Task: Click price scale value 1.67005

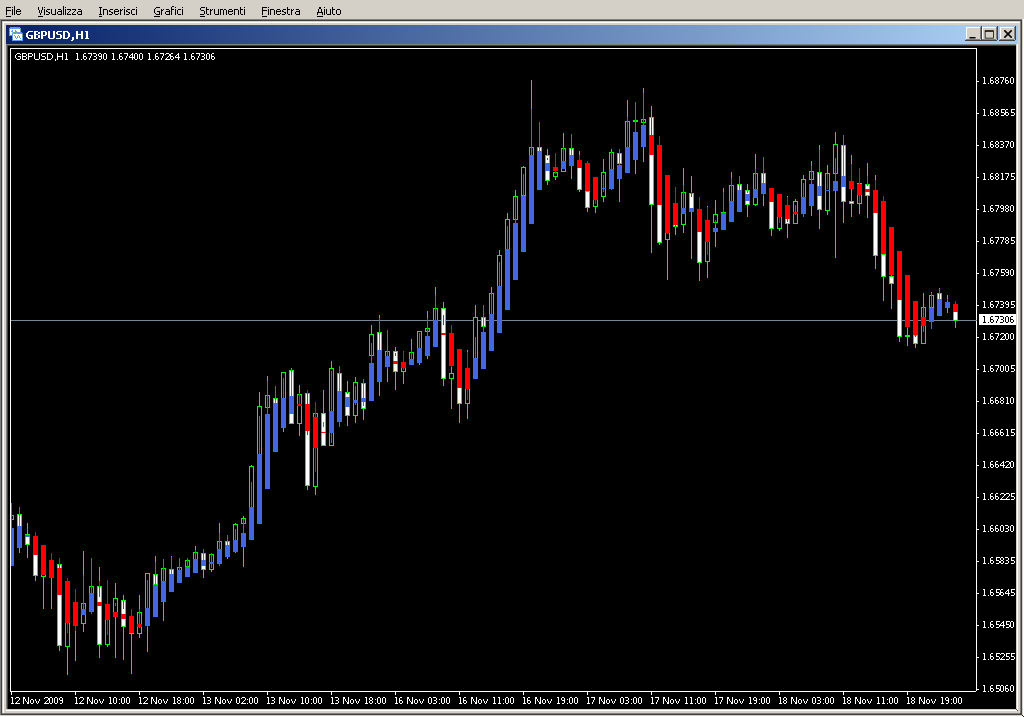Action: (999, 369)
